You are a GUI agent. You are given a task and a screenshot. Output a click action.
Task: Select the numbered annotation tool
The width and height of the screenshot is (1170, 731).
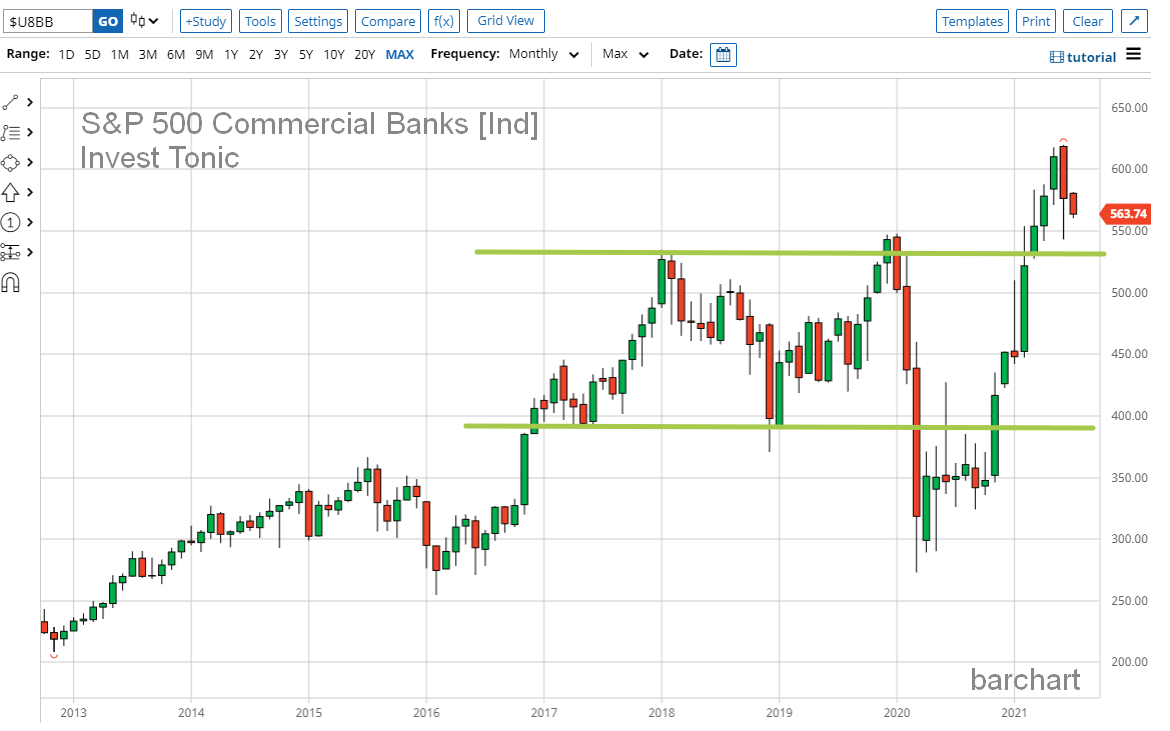(x=15, y=222)
